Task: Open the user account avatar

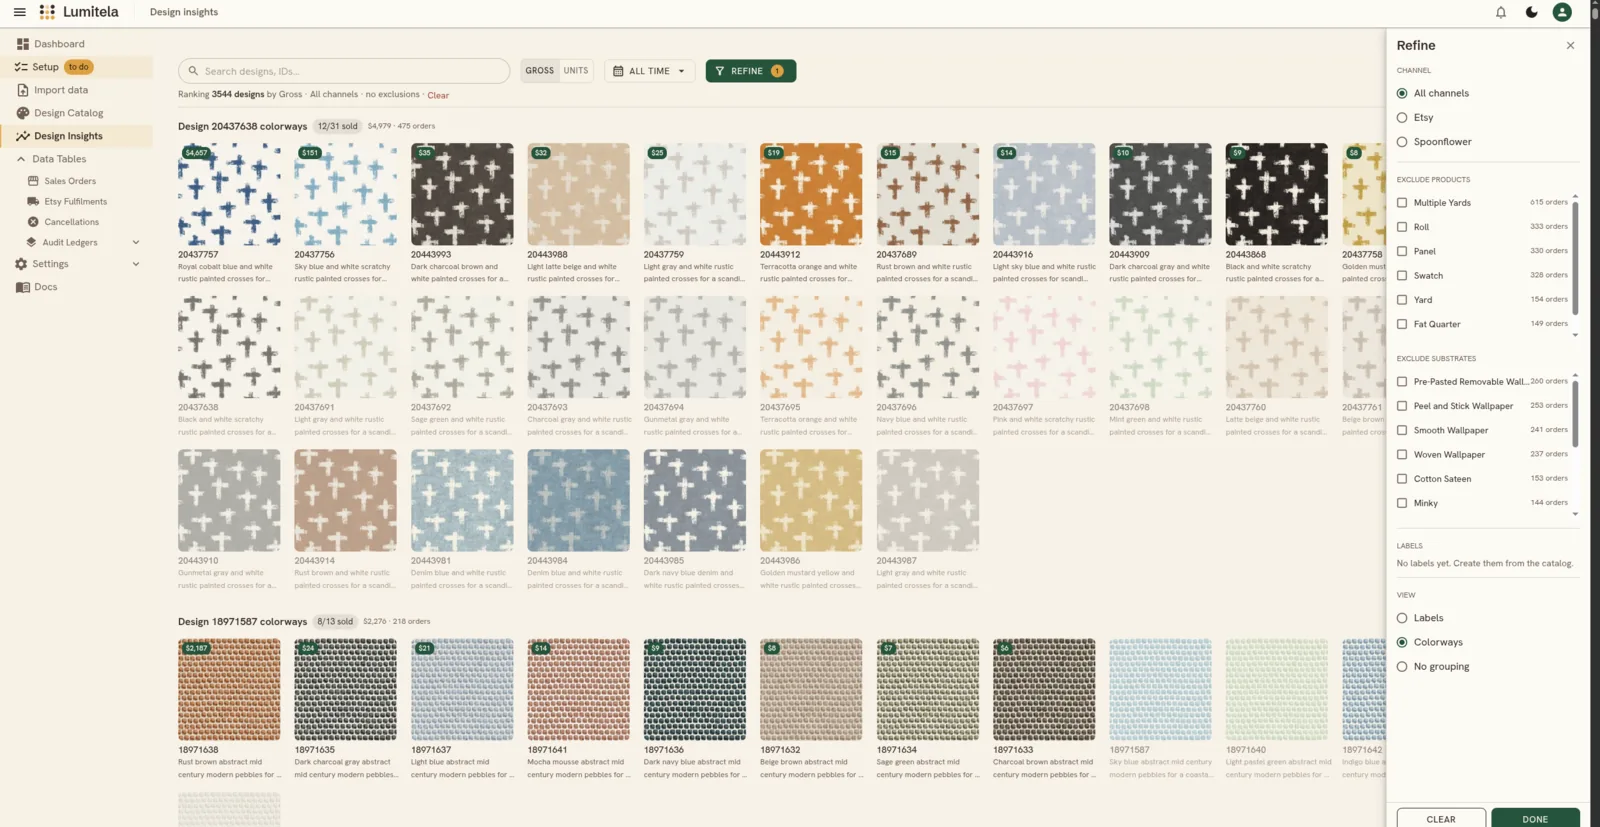Action: coord(1562,12)
